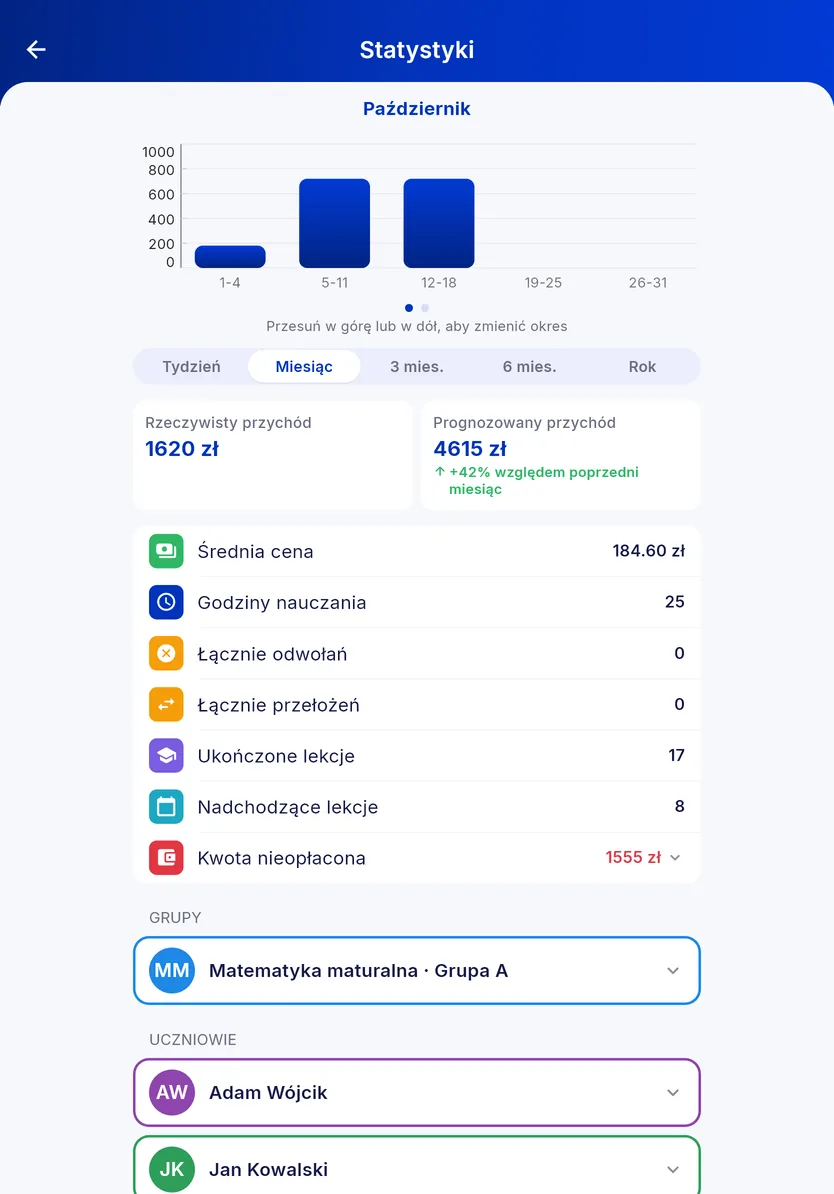Open the Prognozowany przychód card

(560, 455)
